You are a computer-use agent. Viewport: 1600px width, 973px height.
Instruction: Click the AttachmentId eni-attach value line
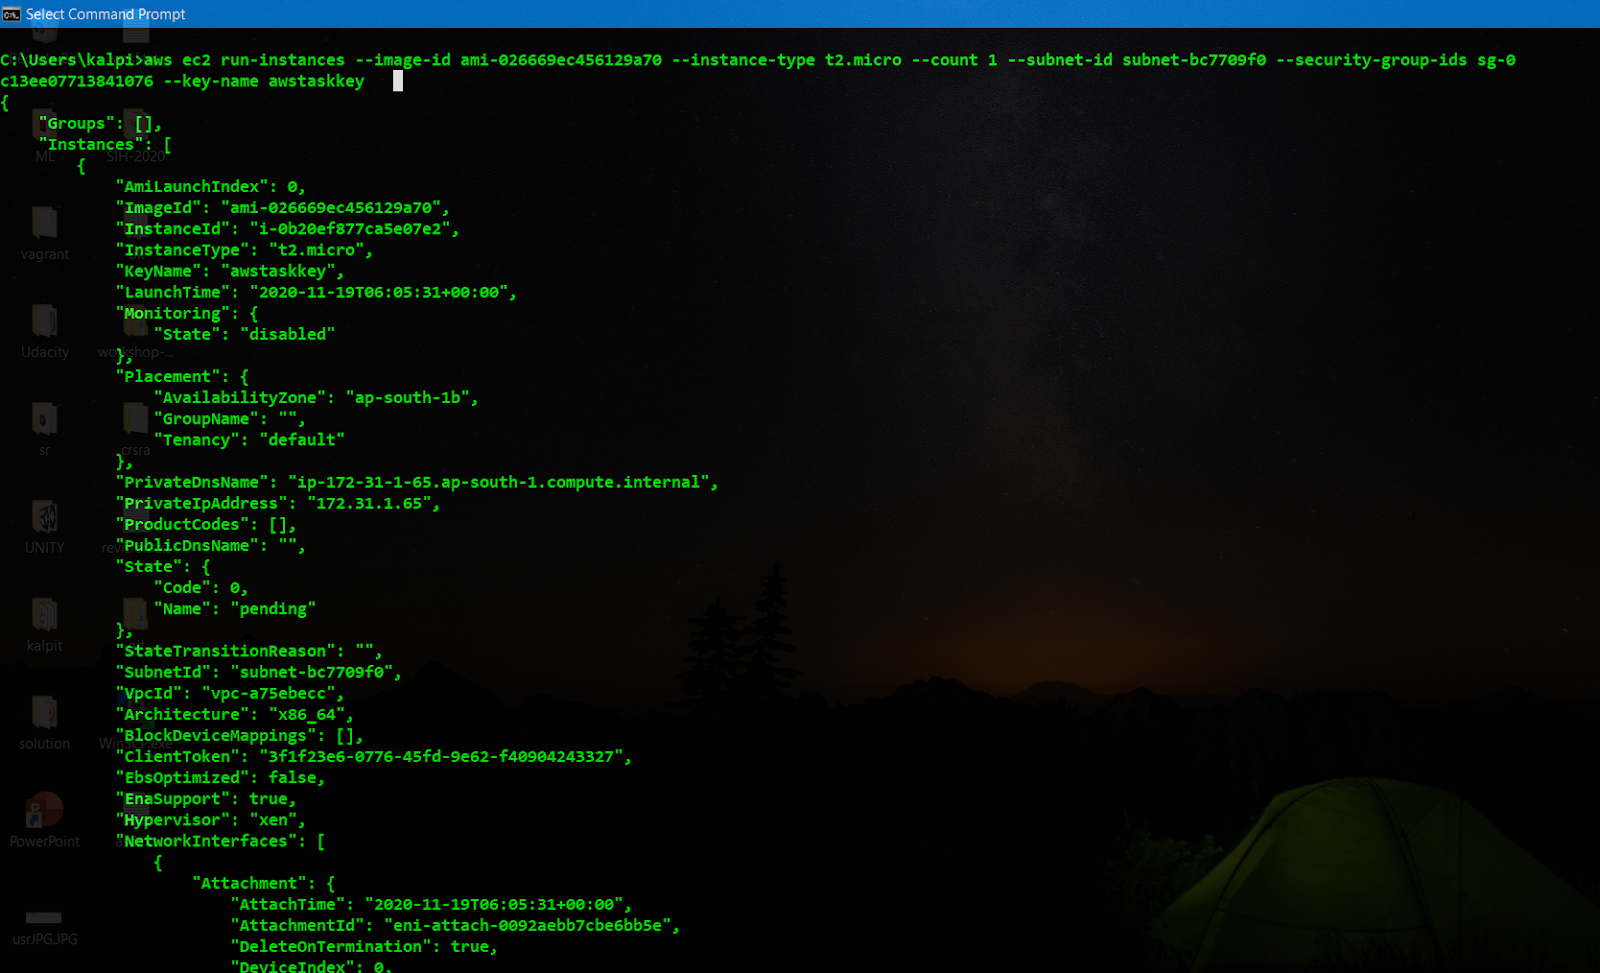pyautogui.click(x=455, y=925)
